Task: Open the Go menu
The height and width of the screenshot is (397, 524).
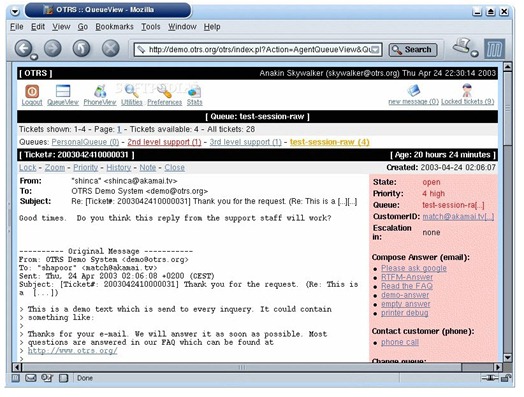Action: [83, 27]
